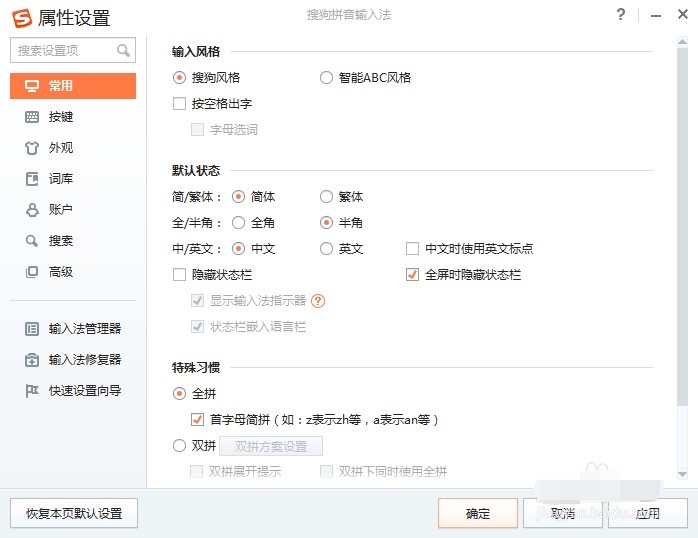The width and height of the screenshot is (698, 538).
Task: Toggle 首字母简拼 checkbox
Action: point(198,420)
